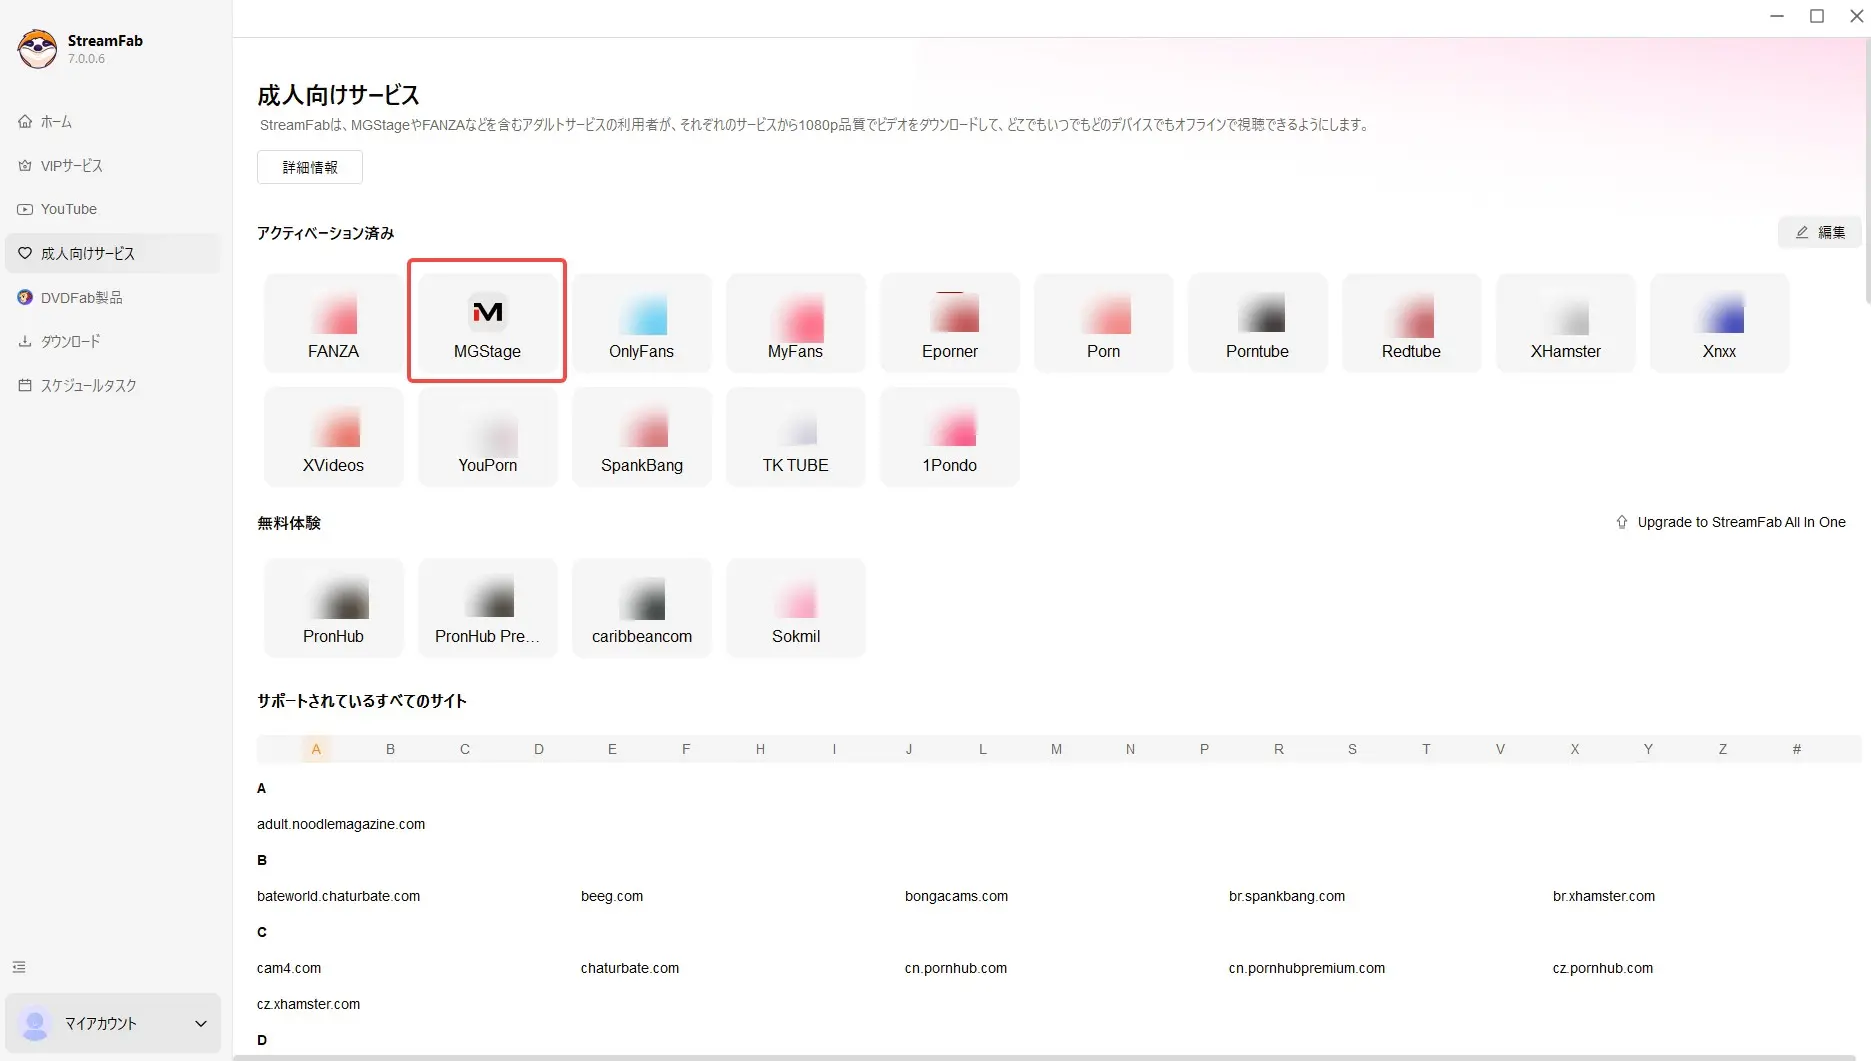Image resolution: width=1871 pixels, height=1061 pixels.
Task: Open the Xnxx service tile
Action: pos(1719,323)
